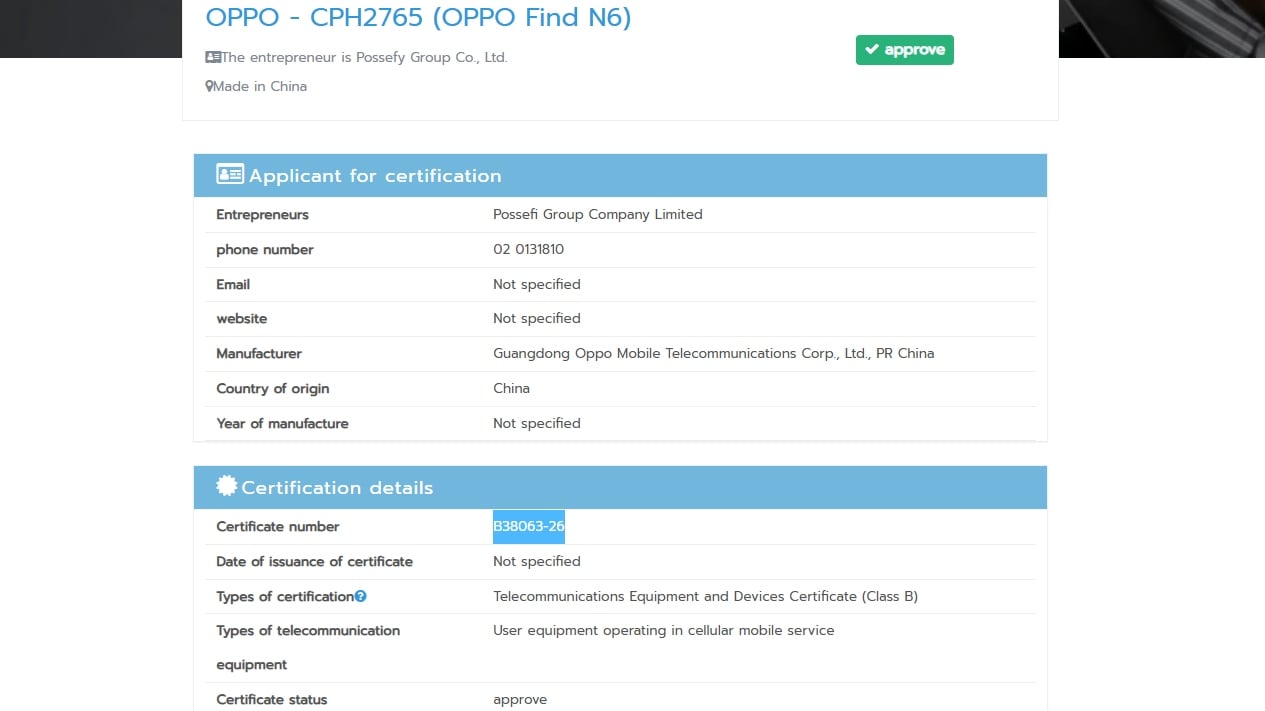This screenshot has height=711, width=1265.
Task: Click the Certificate status row showing approve
Action: point(519,699)
